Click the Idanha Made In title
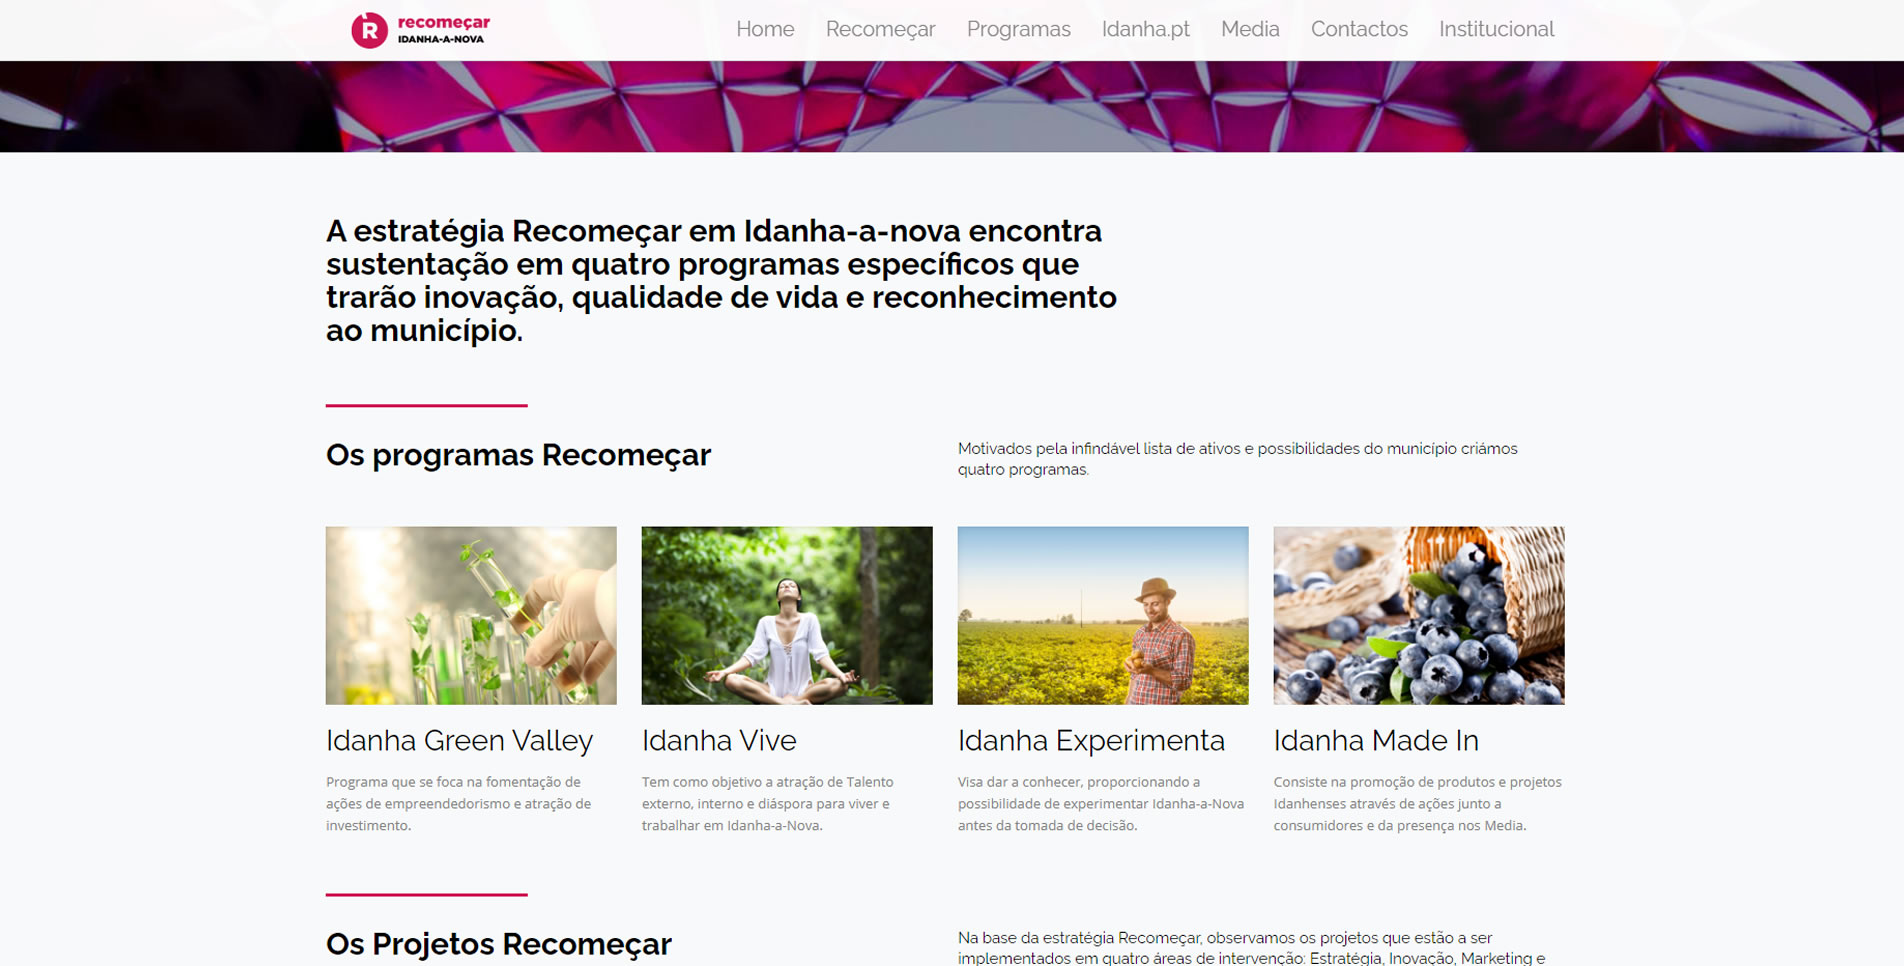 pyautogui.click(x=1376, y=740)
